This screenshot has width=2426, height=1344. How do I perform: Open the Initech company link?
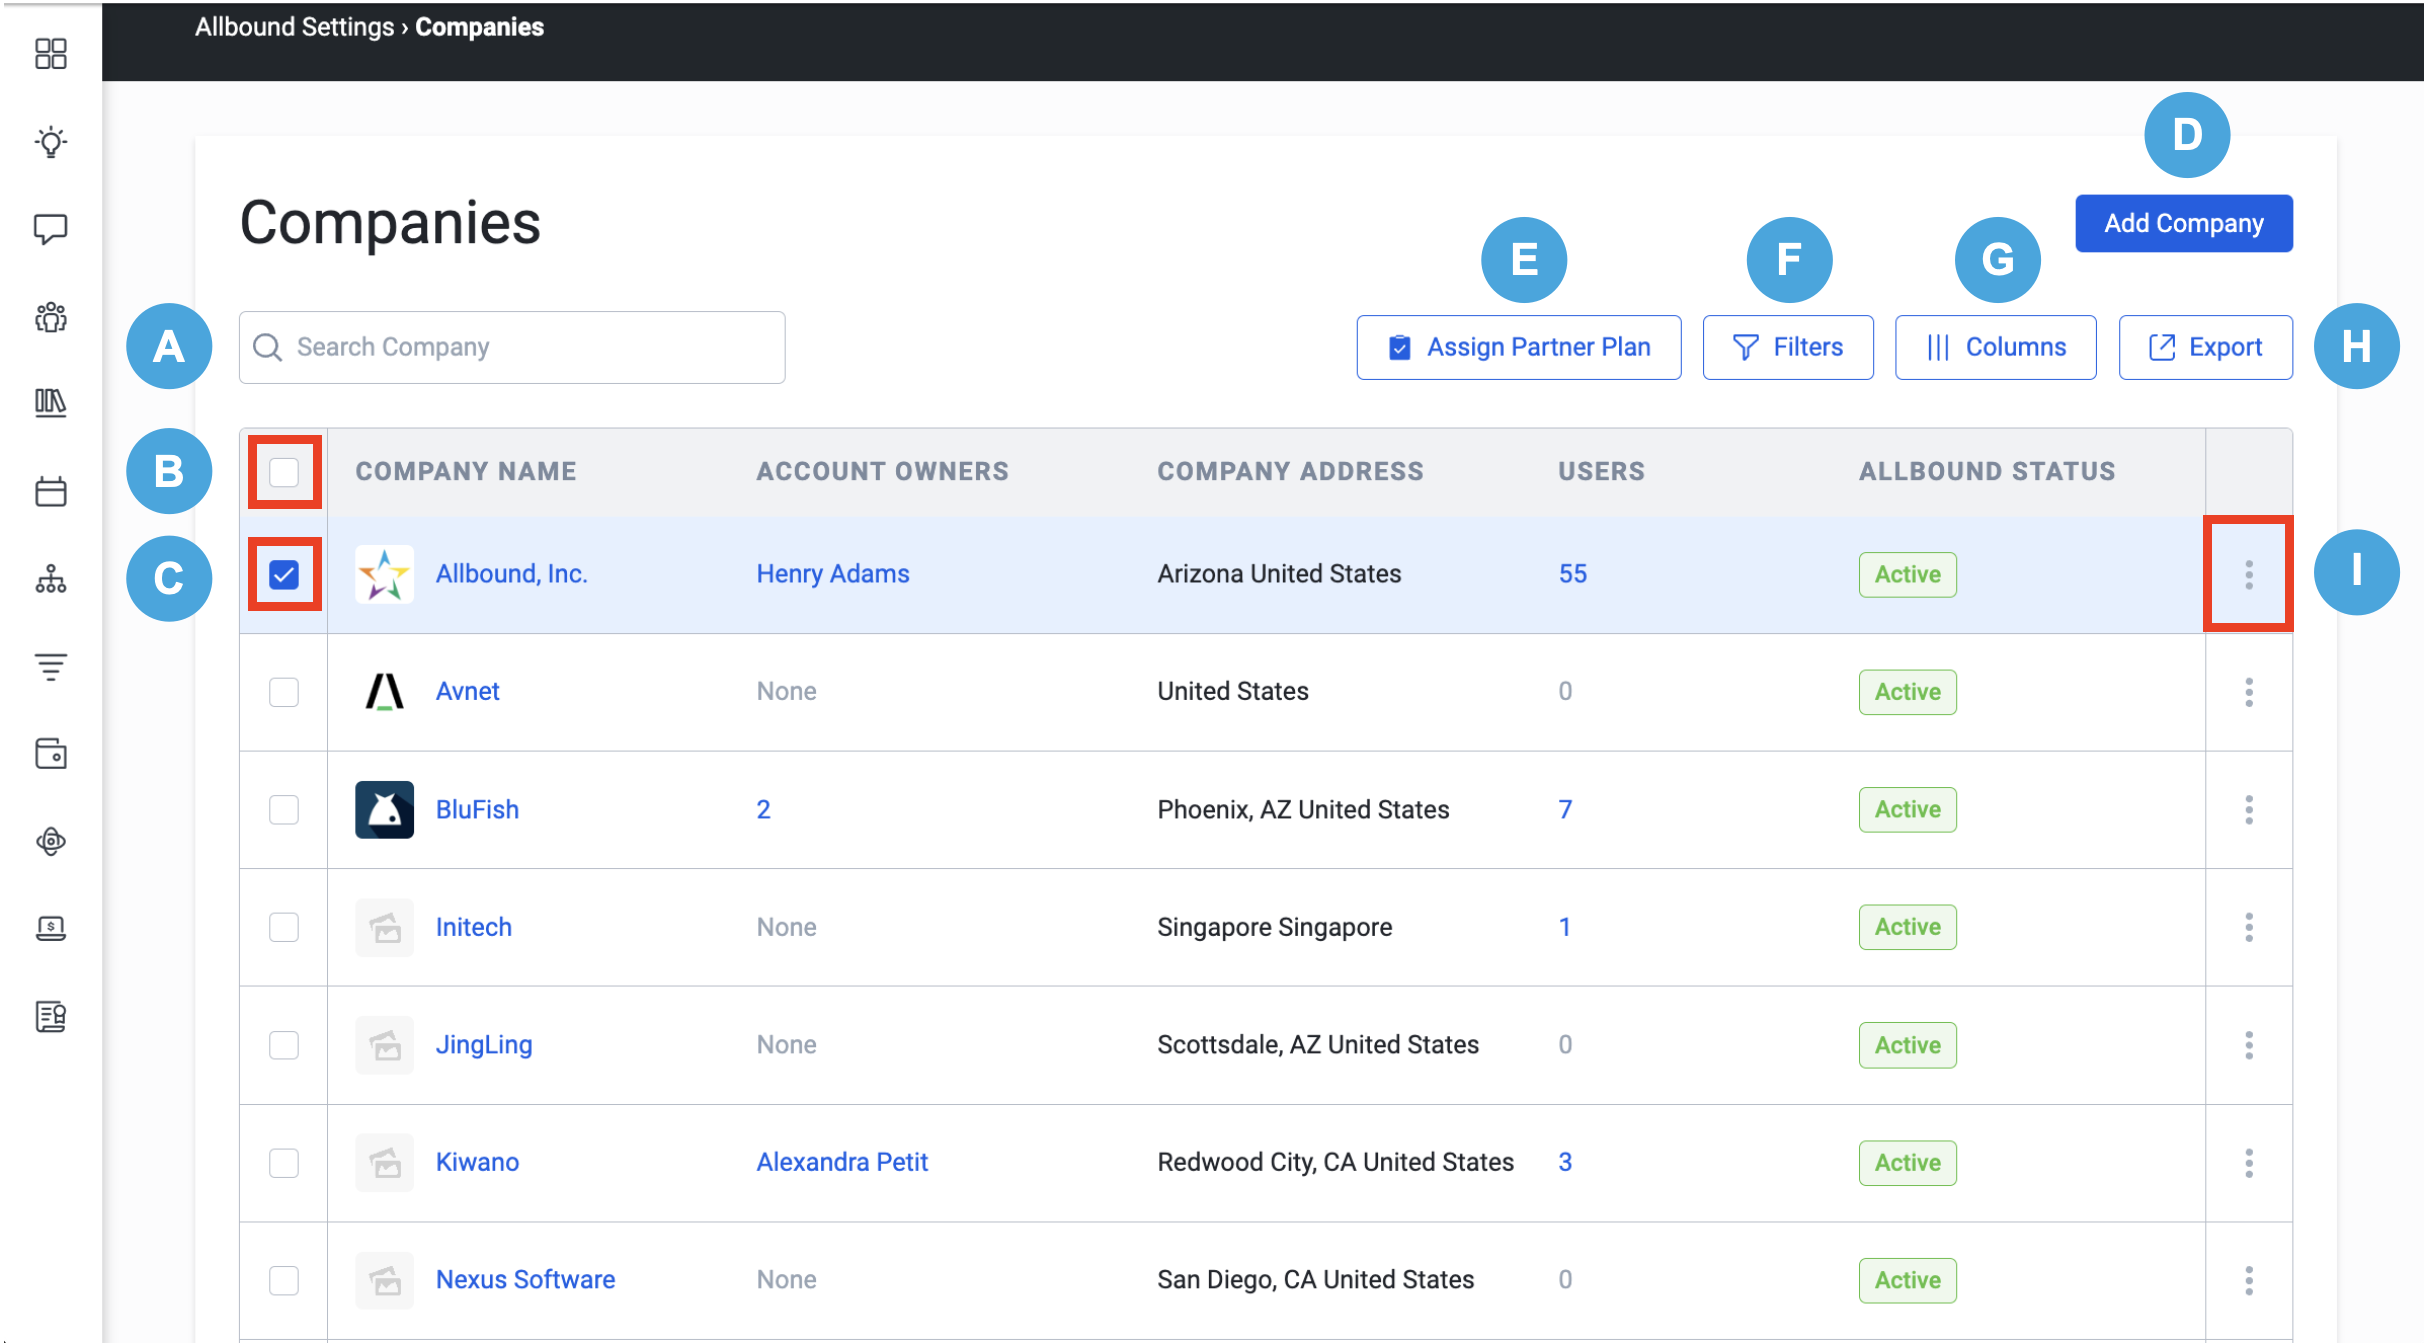click(x=473, y=927)
